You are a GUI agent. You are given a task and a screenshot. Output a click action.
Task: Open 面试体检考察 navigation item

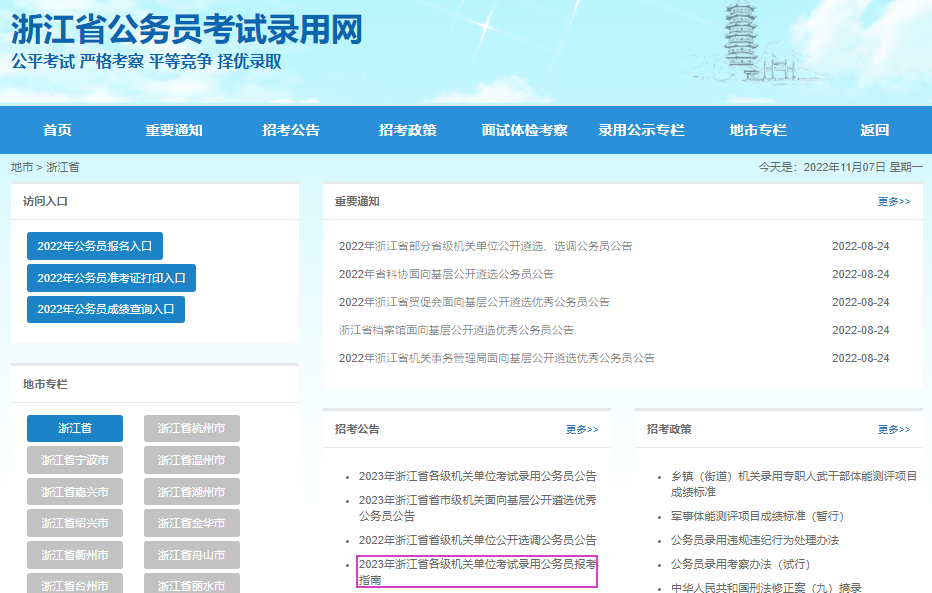[524, 130]
